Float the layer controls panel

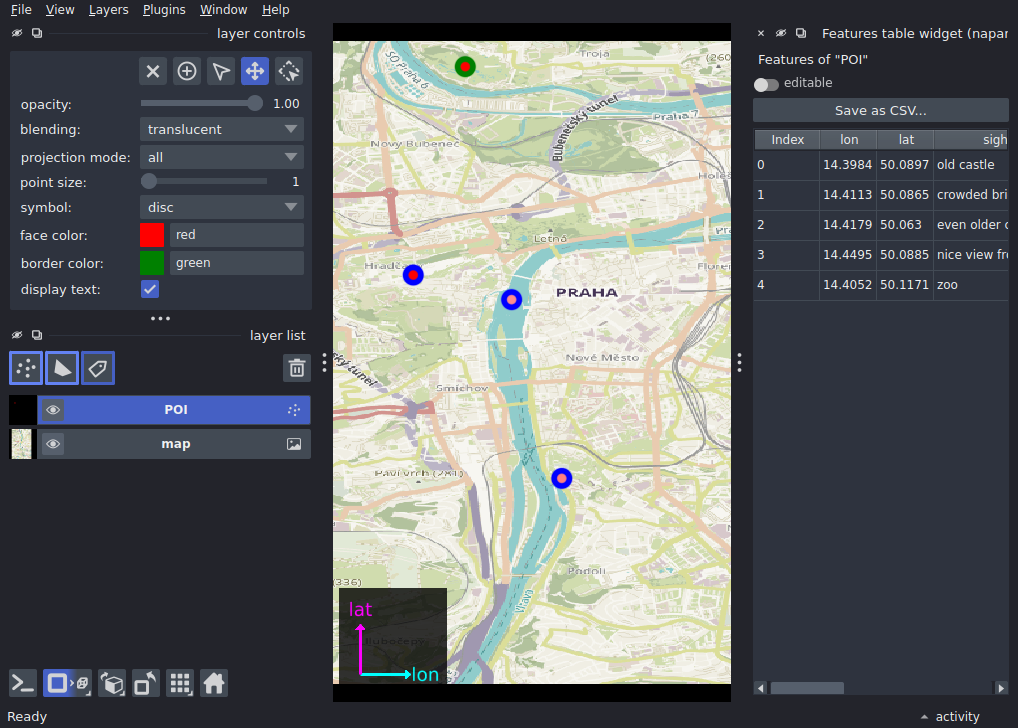click(x=37, y=33)
